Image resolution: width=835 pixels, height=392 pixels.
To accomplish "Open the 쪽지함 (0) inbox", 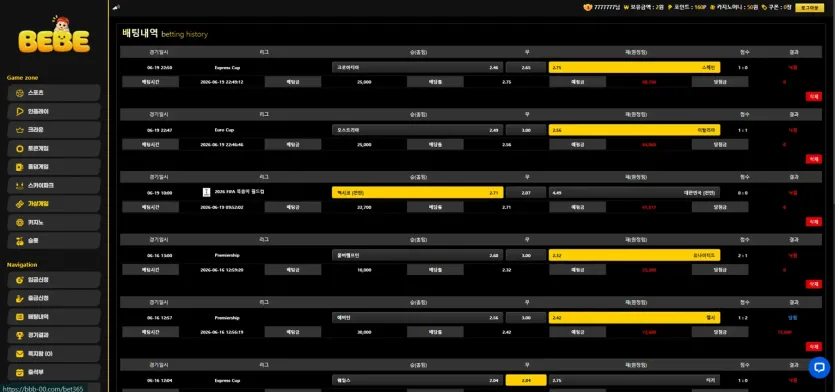I will tap(54, 354).
